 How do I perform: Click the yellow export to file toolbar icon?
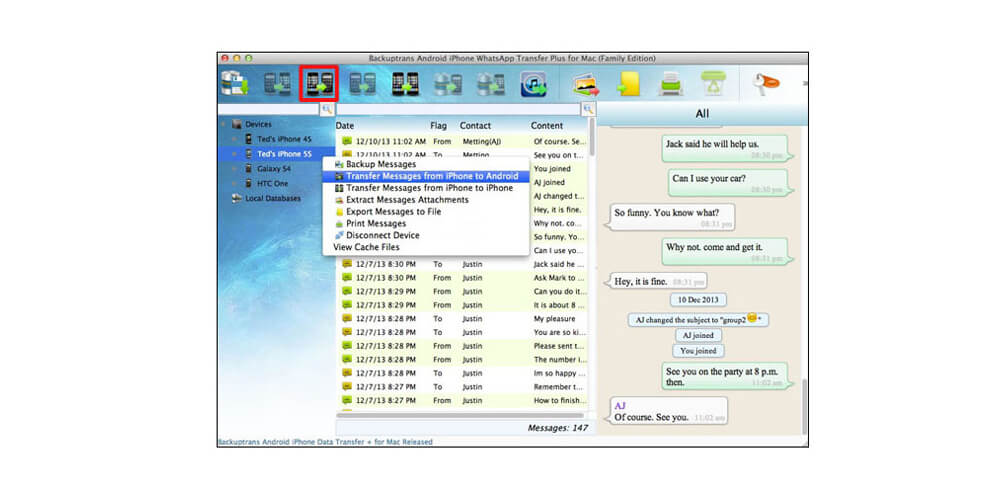point(628,84)
